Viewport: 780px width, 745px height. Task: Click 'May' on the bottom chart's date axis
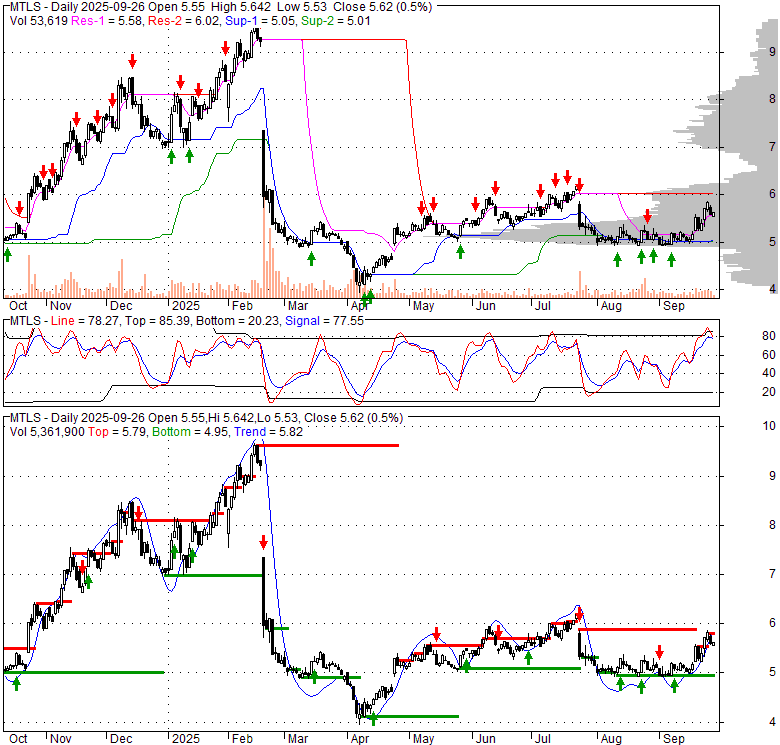click(423, 739)
